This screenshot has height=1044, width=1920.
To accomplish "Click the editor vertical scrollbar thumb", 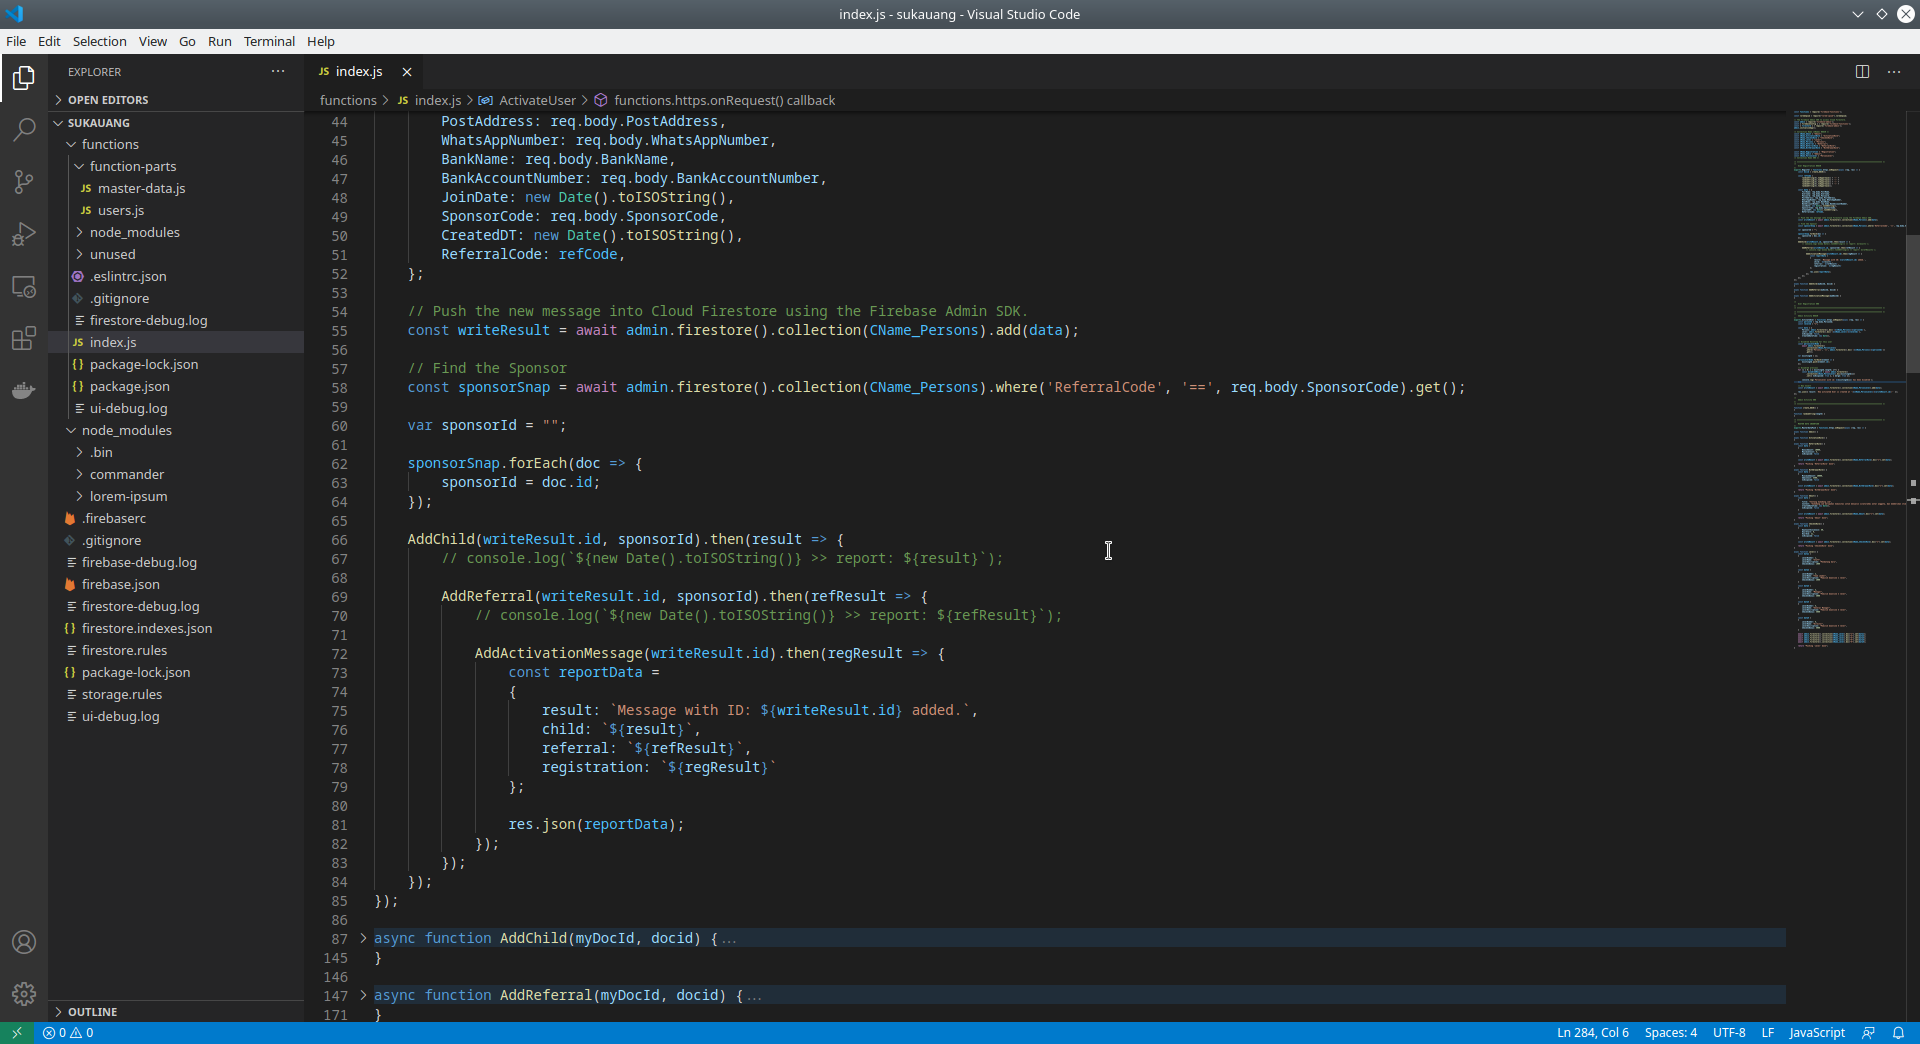I will tap(1913, 304).
